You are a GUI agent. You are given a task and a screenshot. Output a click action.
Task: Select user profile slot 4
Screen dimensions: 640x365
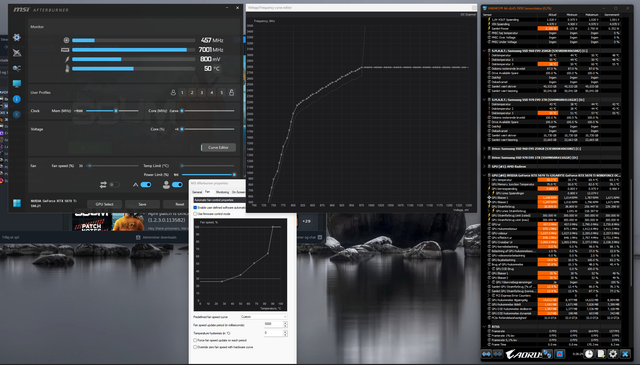212,93
